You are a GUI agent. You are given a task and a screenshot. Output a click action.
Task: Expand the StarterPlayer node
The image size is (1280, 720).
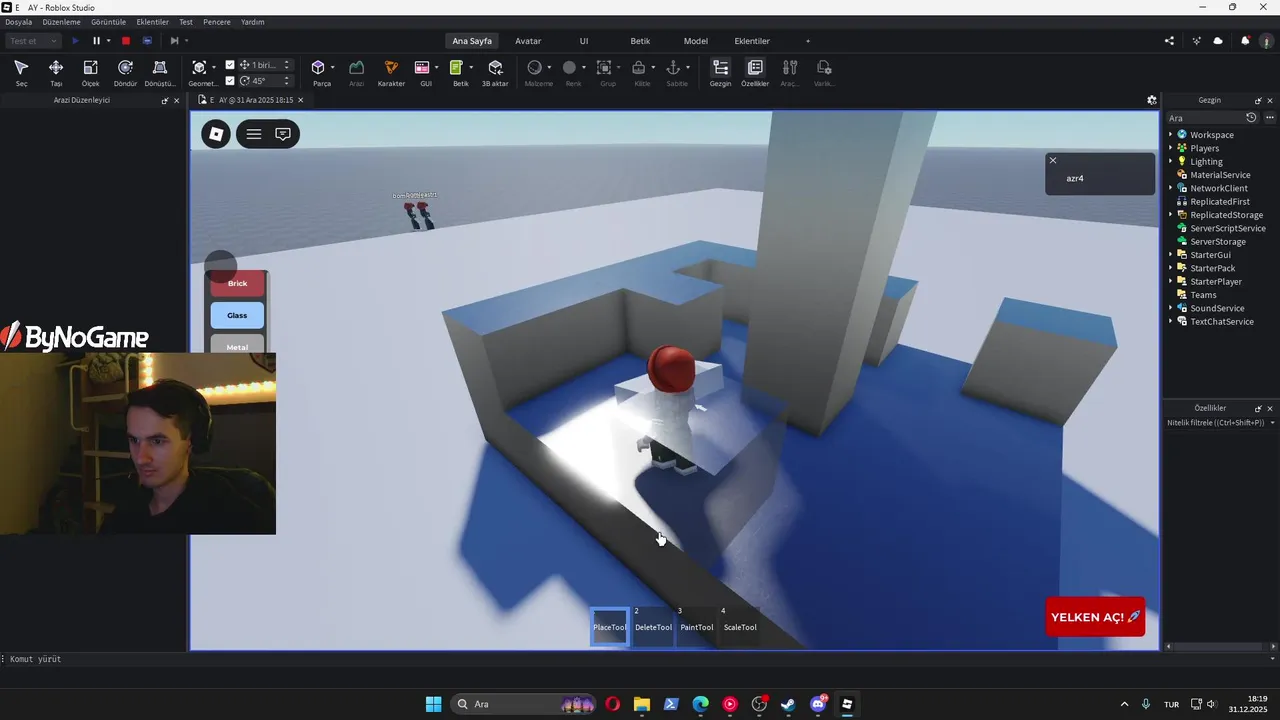(x=1171, y=282)
